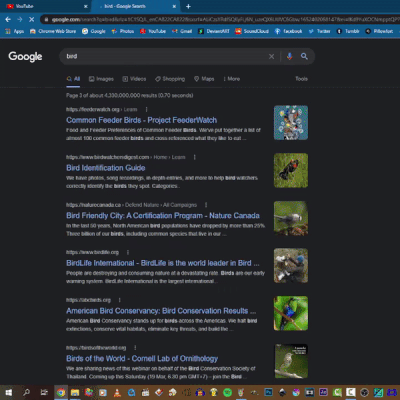Open Task View on taskbar

pyautogui.click(x=44, y=392)
